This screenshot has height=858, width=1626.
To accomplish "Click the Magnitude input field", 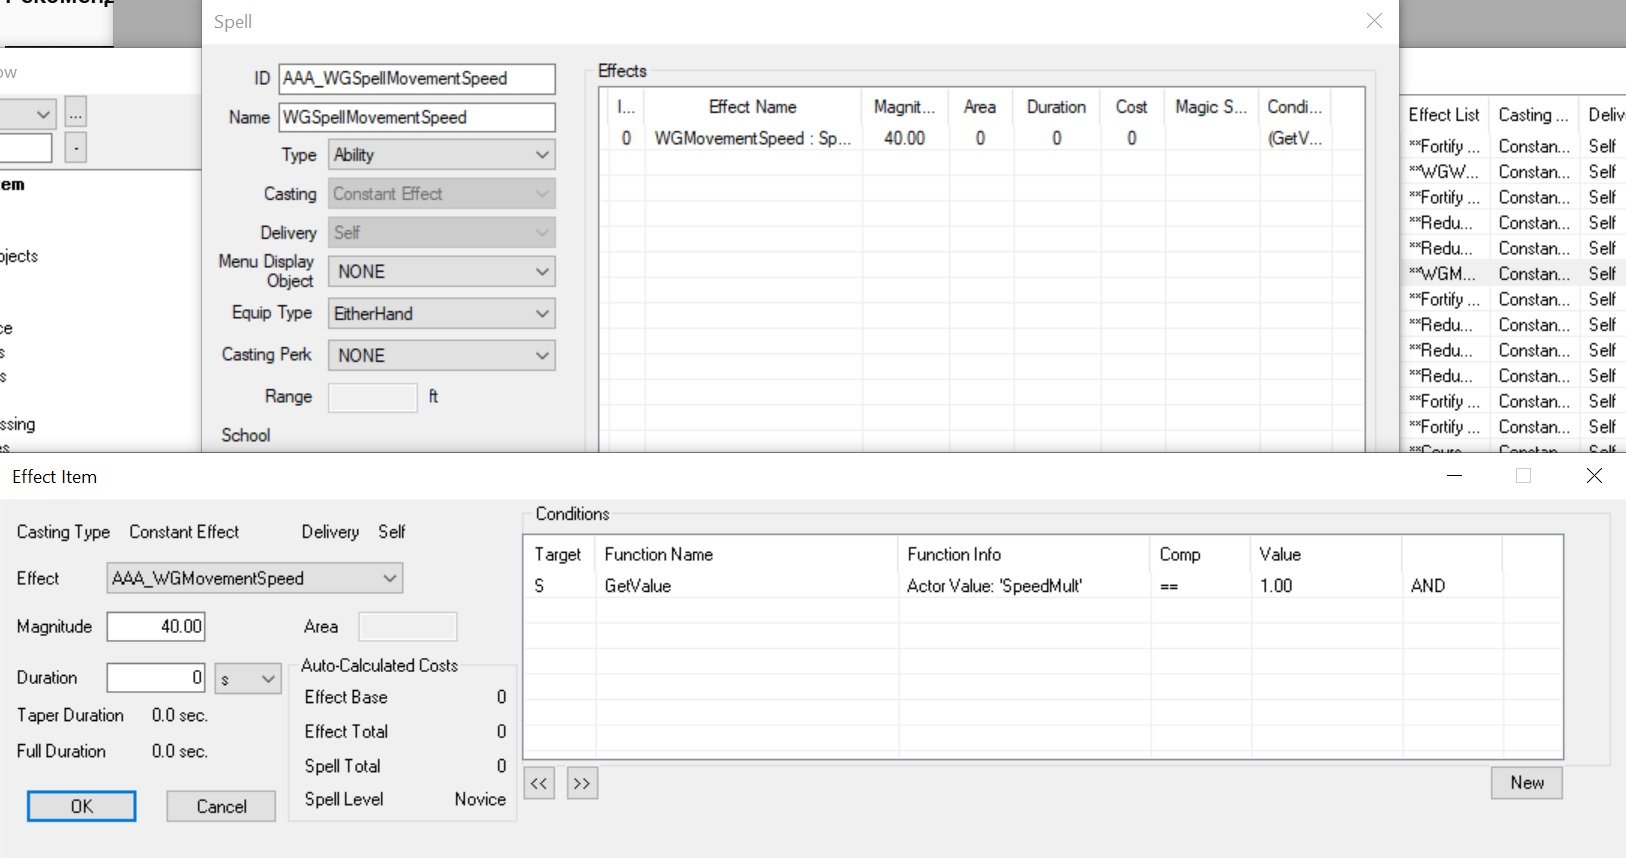I will pyautogui.click(x=156, y=627).
